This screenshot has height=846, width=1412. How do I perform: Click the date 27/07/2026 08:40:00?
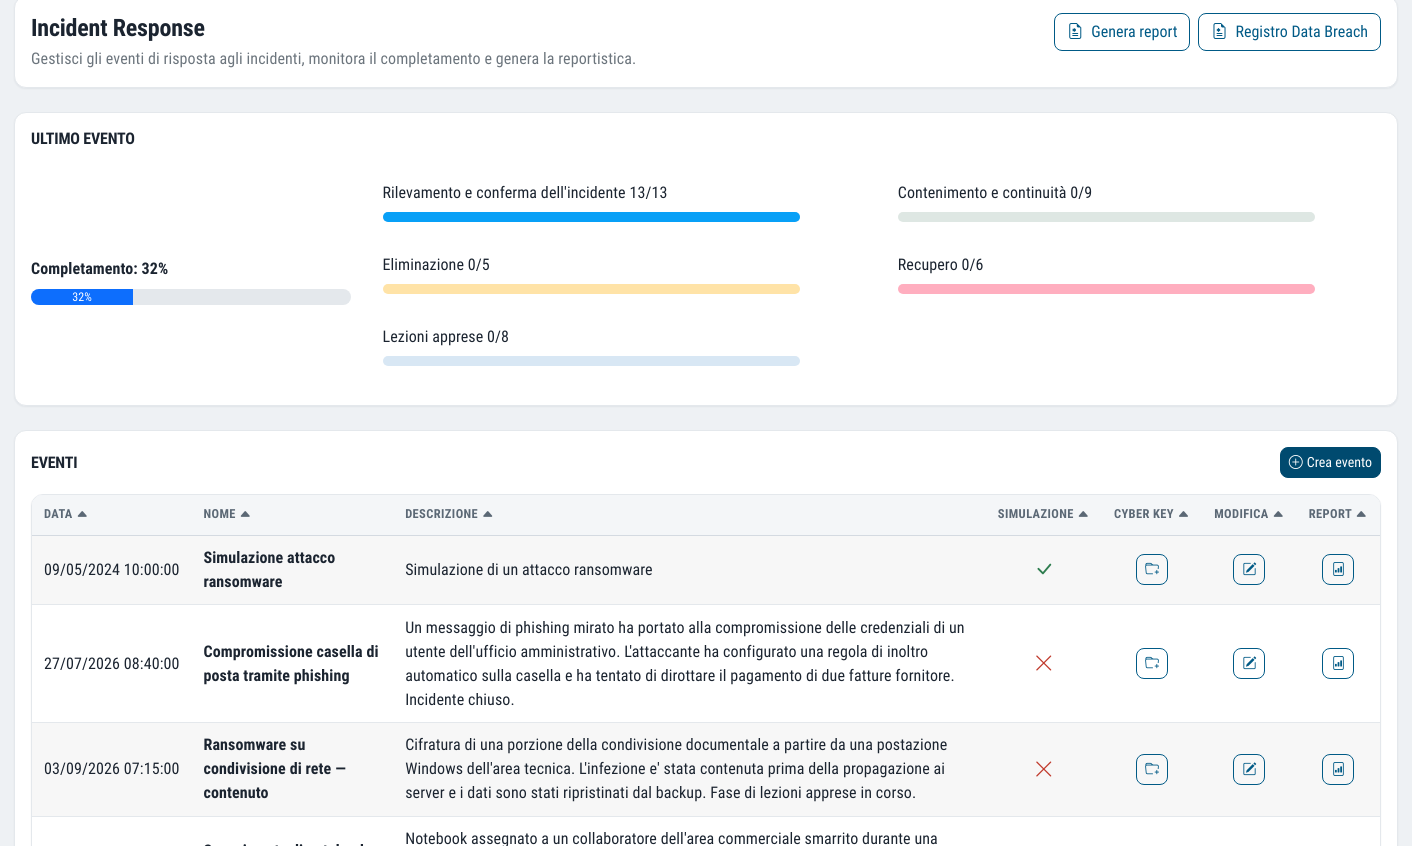point(112,664)
